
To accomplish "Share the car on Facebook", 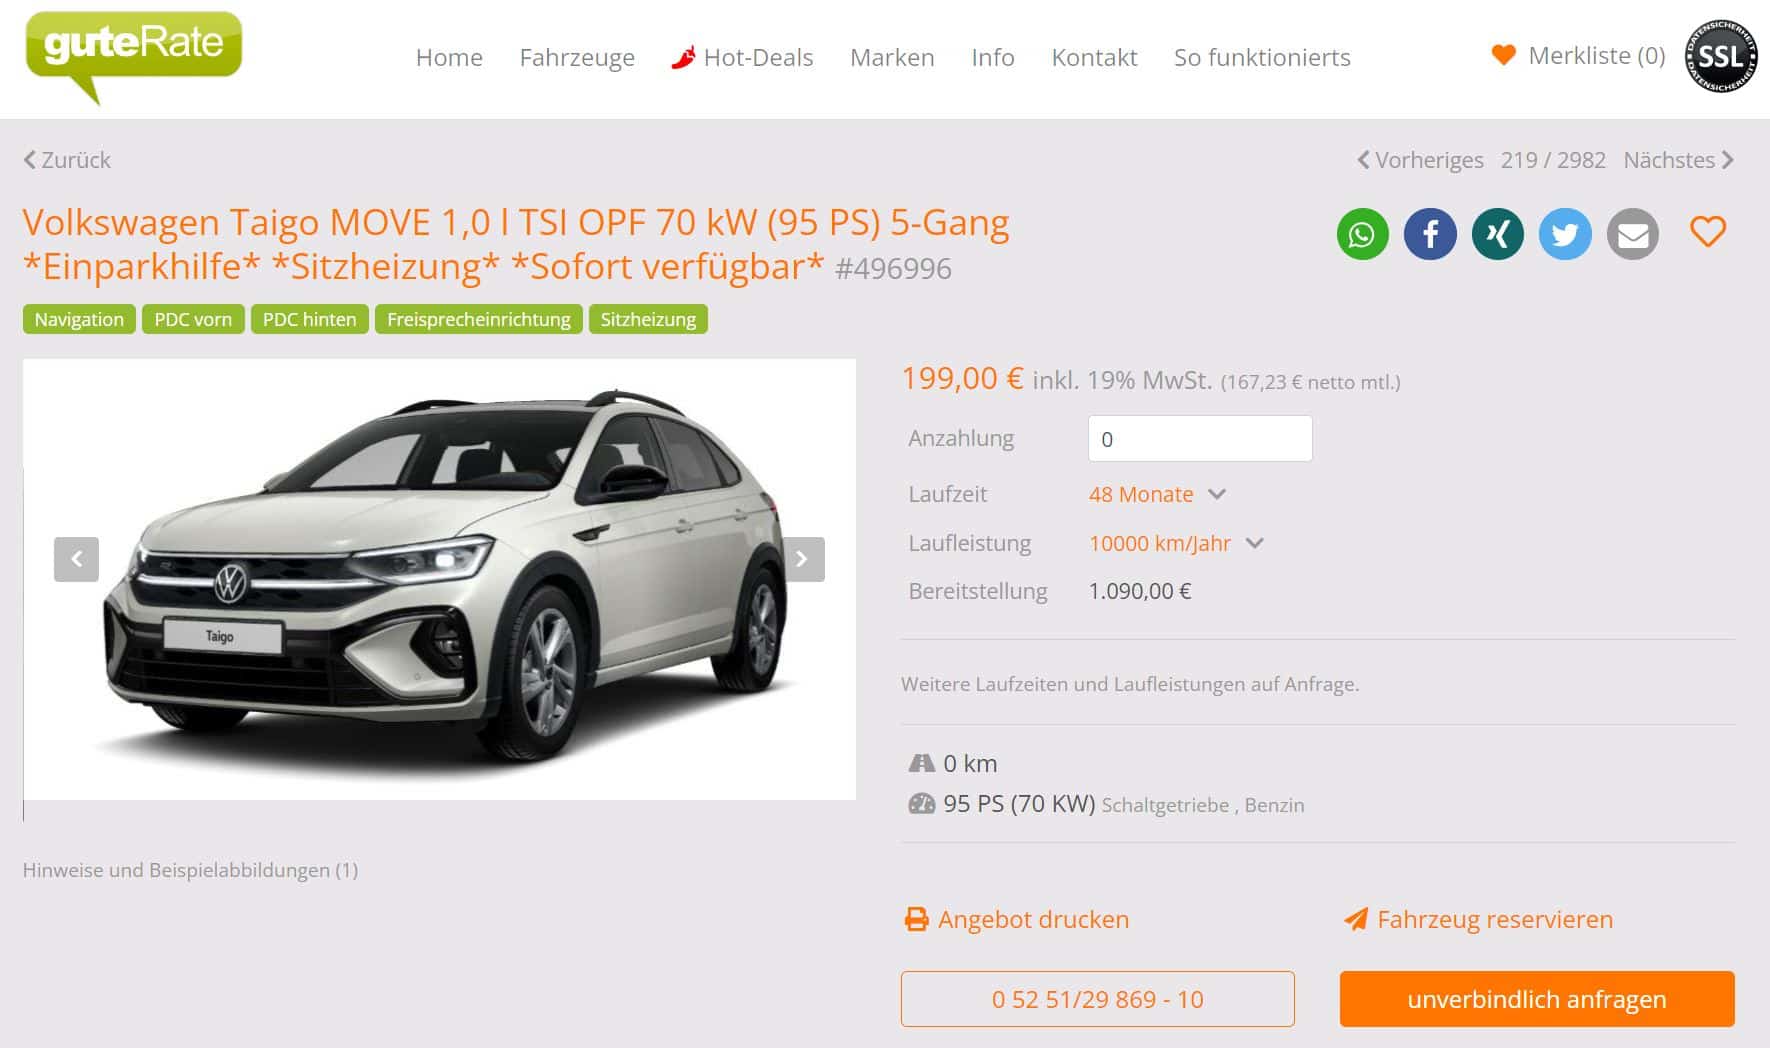I will (x=1430, y=234).
